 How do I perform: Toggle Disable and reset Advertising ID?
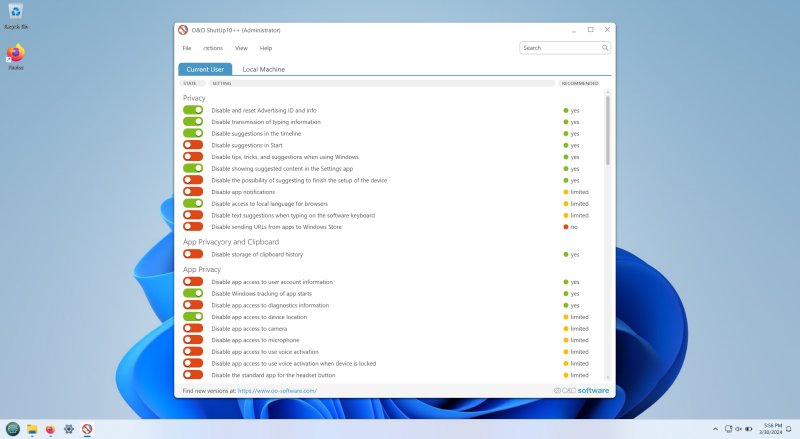[x=193, y=110]
